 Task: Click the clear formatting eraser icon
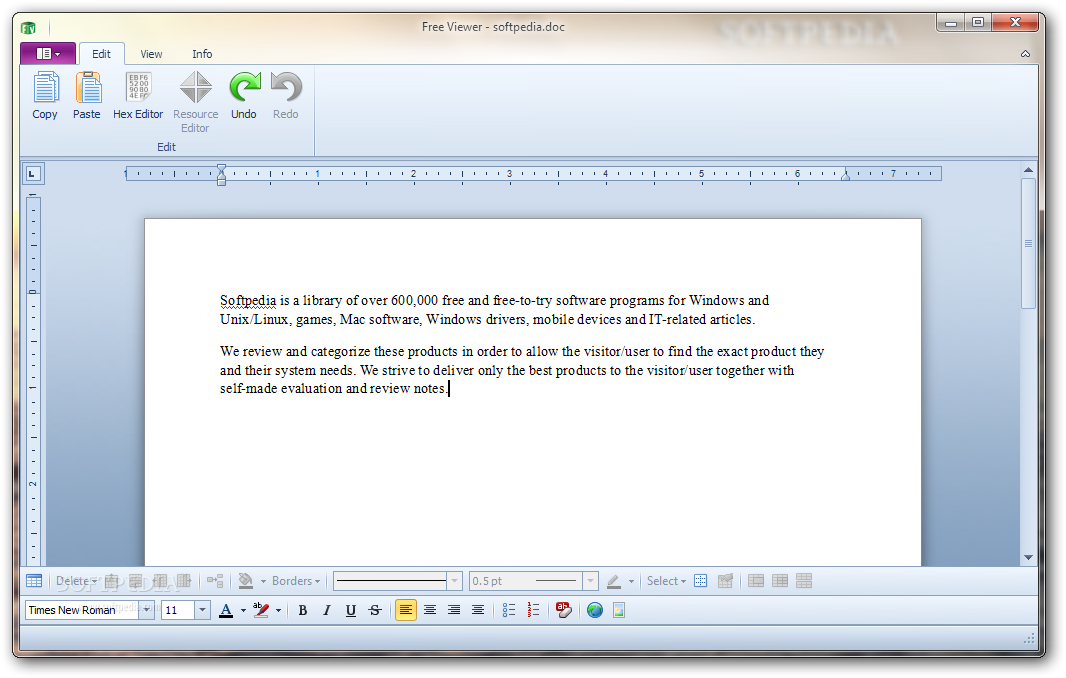564,610
